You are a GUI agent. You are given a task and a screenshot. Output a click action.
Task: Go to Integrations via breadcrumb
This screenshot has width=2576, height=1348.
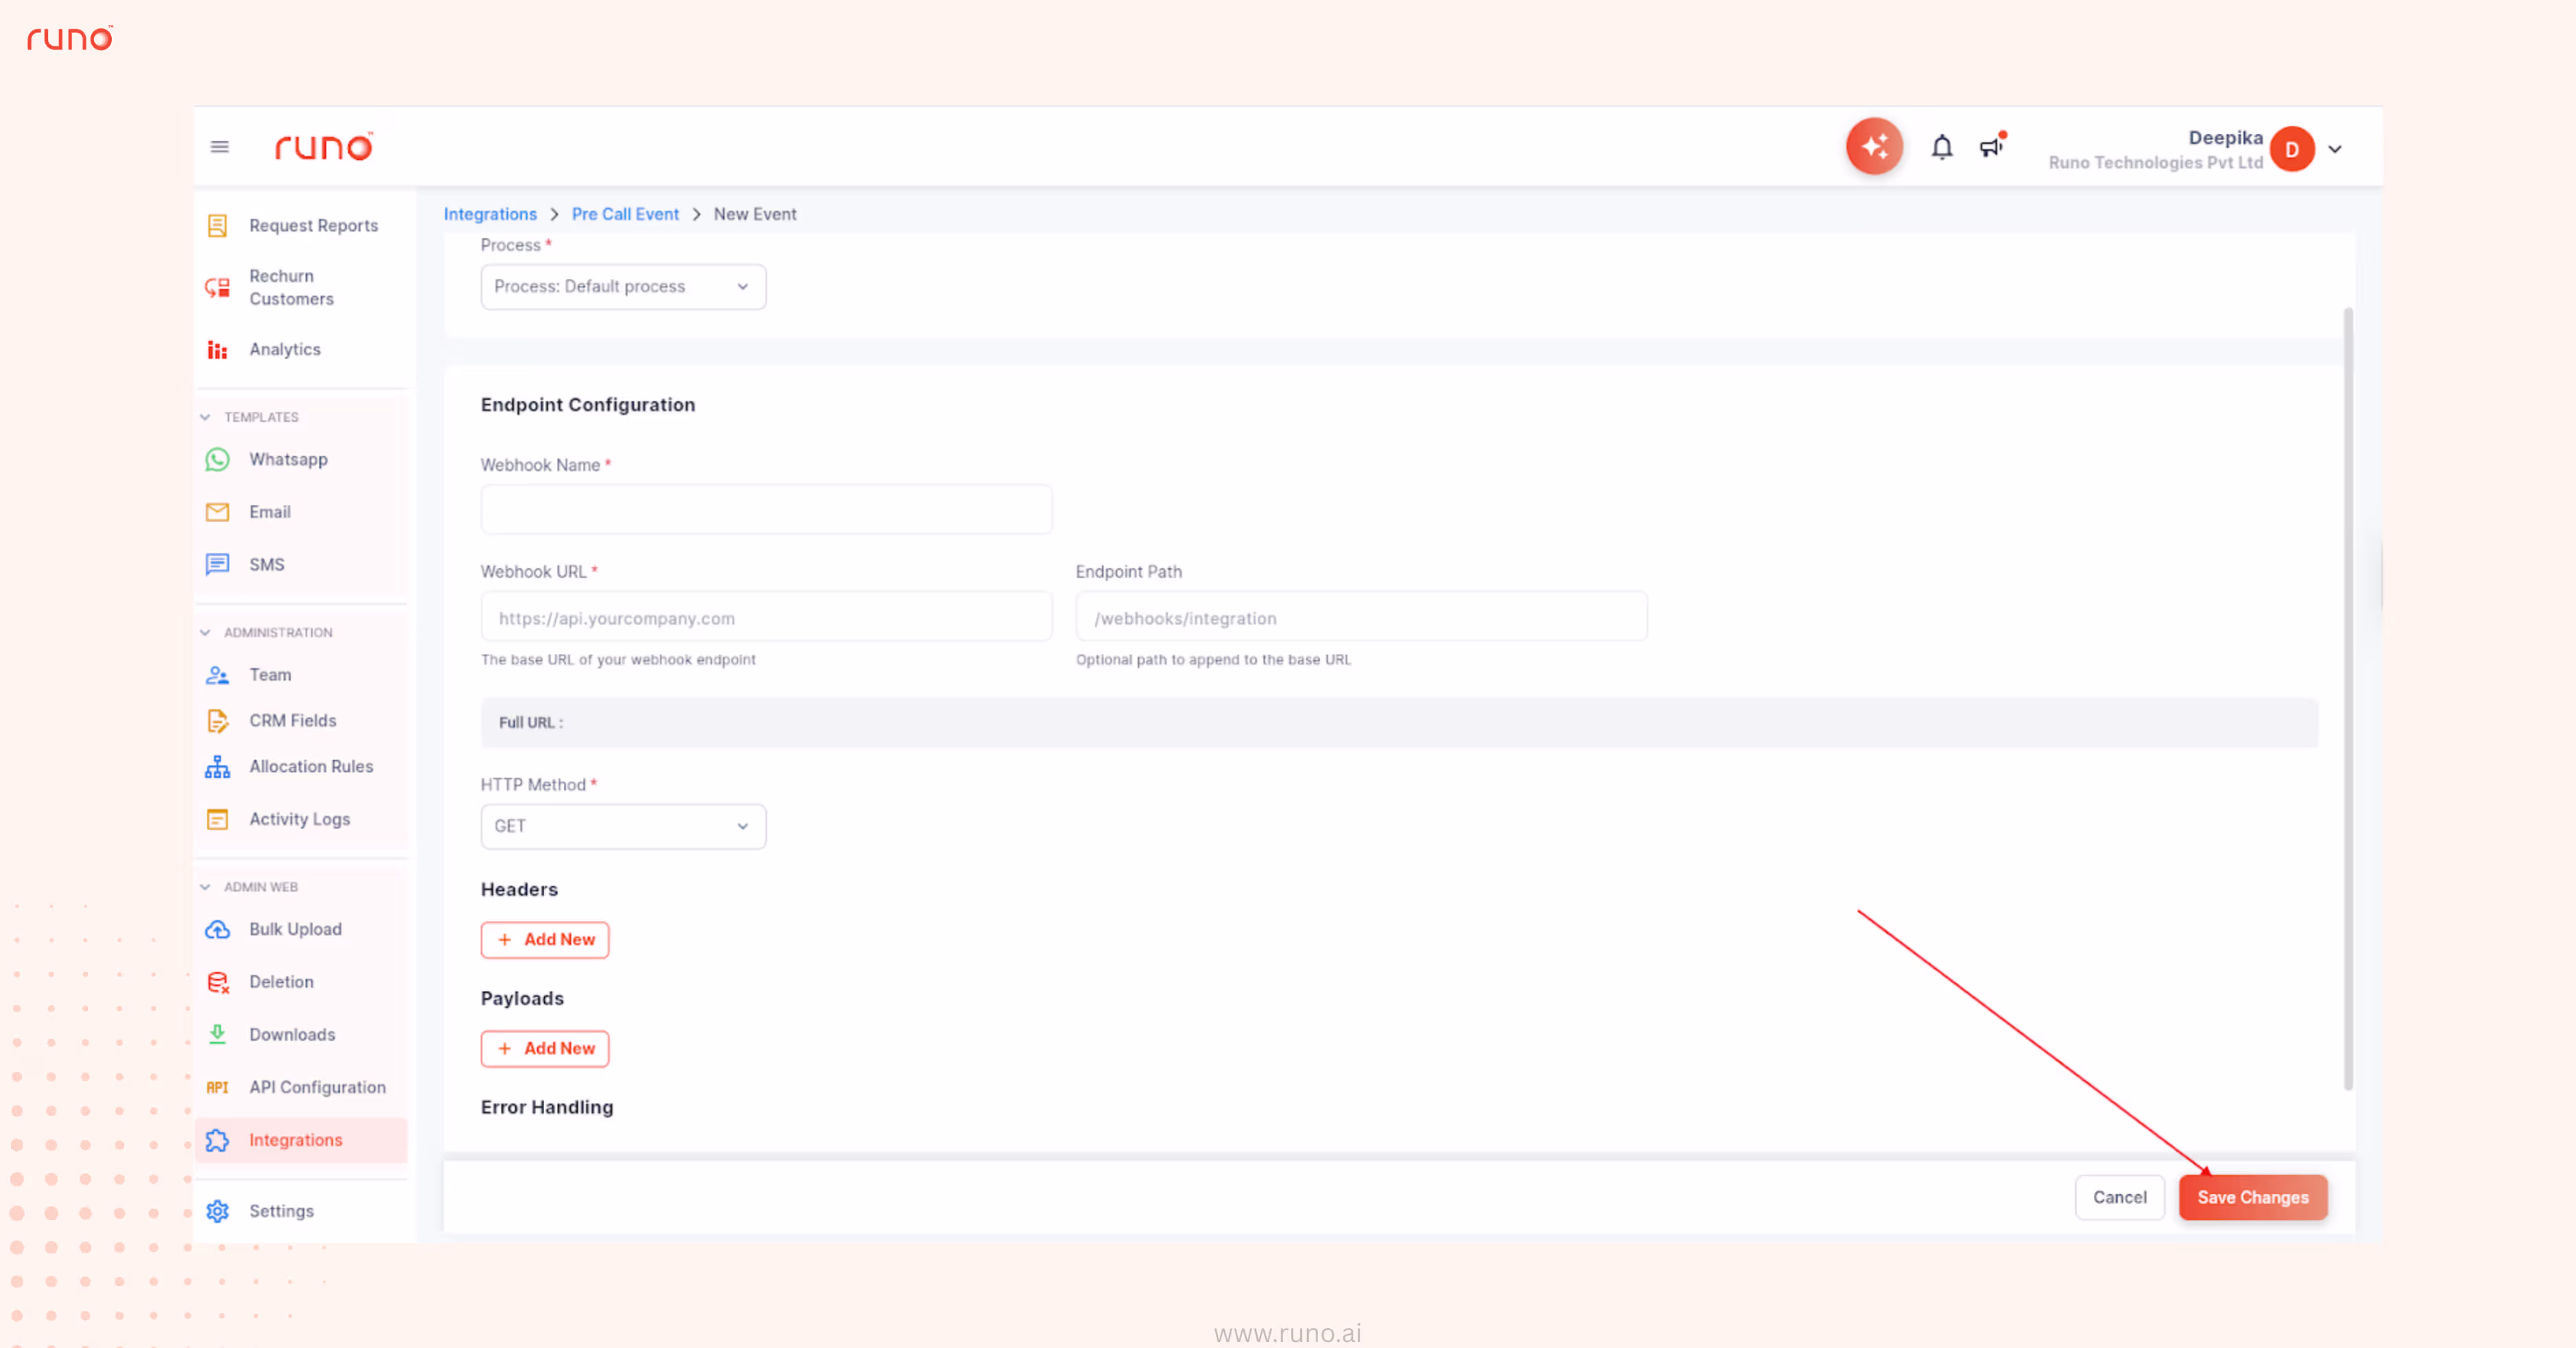(490, 213)
